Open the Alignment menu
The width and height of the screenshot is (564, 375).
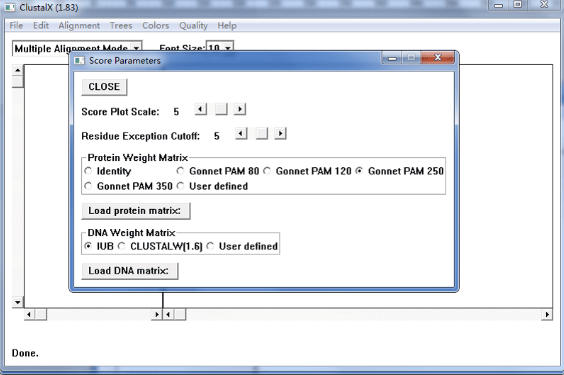pos(79,26)
